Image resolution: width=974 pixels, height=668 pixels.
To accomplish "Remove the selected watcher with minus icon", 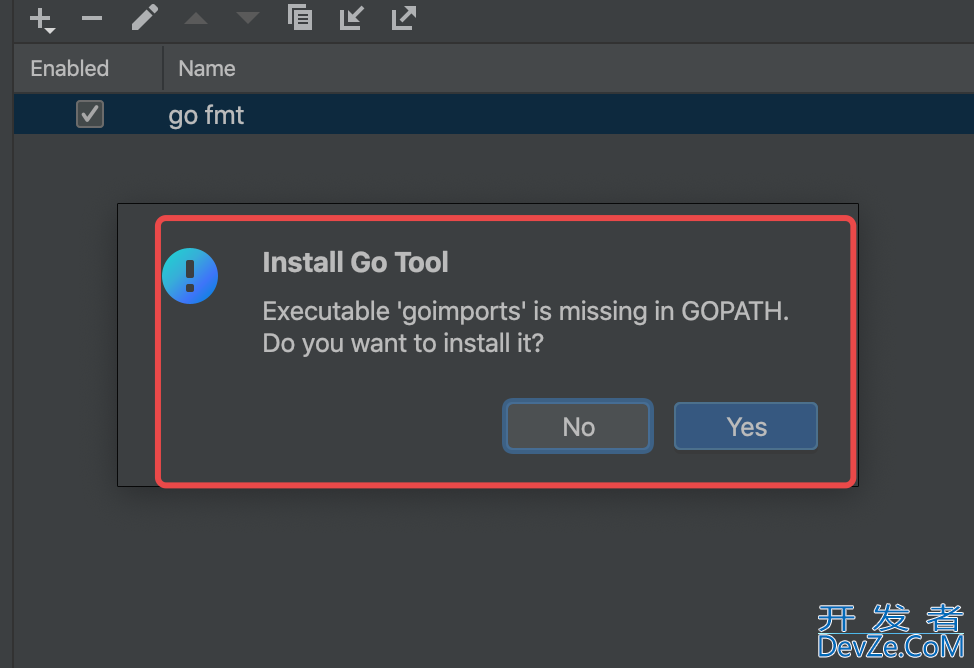I will coord(92,19).
